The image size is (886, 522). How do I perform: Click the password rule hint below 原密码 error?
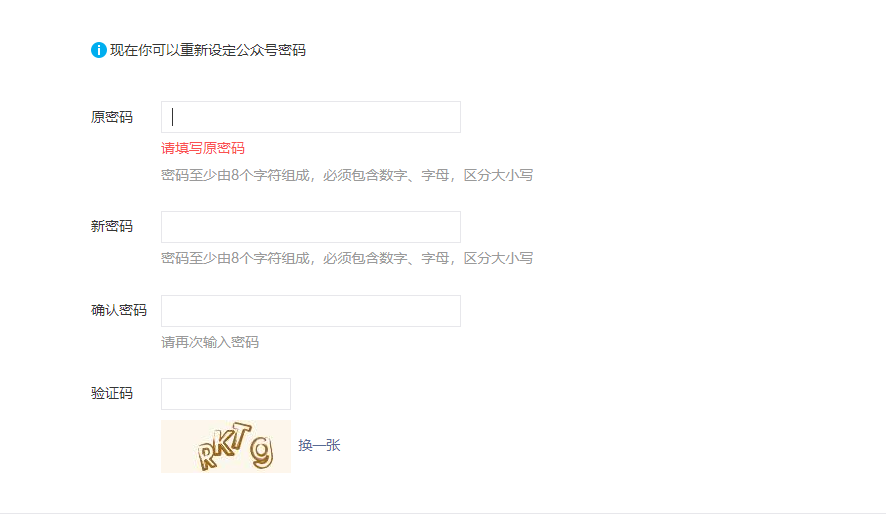coord(347,175)
